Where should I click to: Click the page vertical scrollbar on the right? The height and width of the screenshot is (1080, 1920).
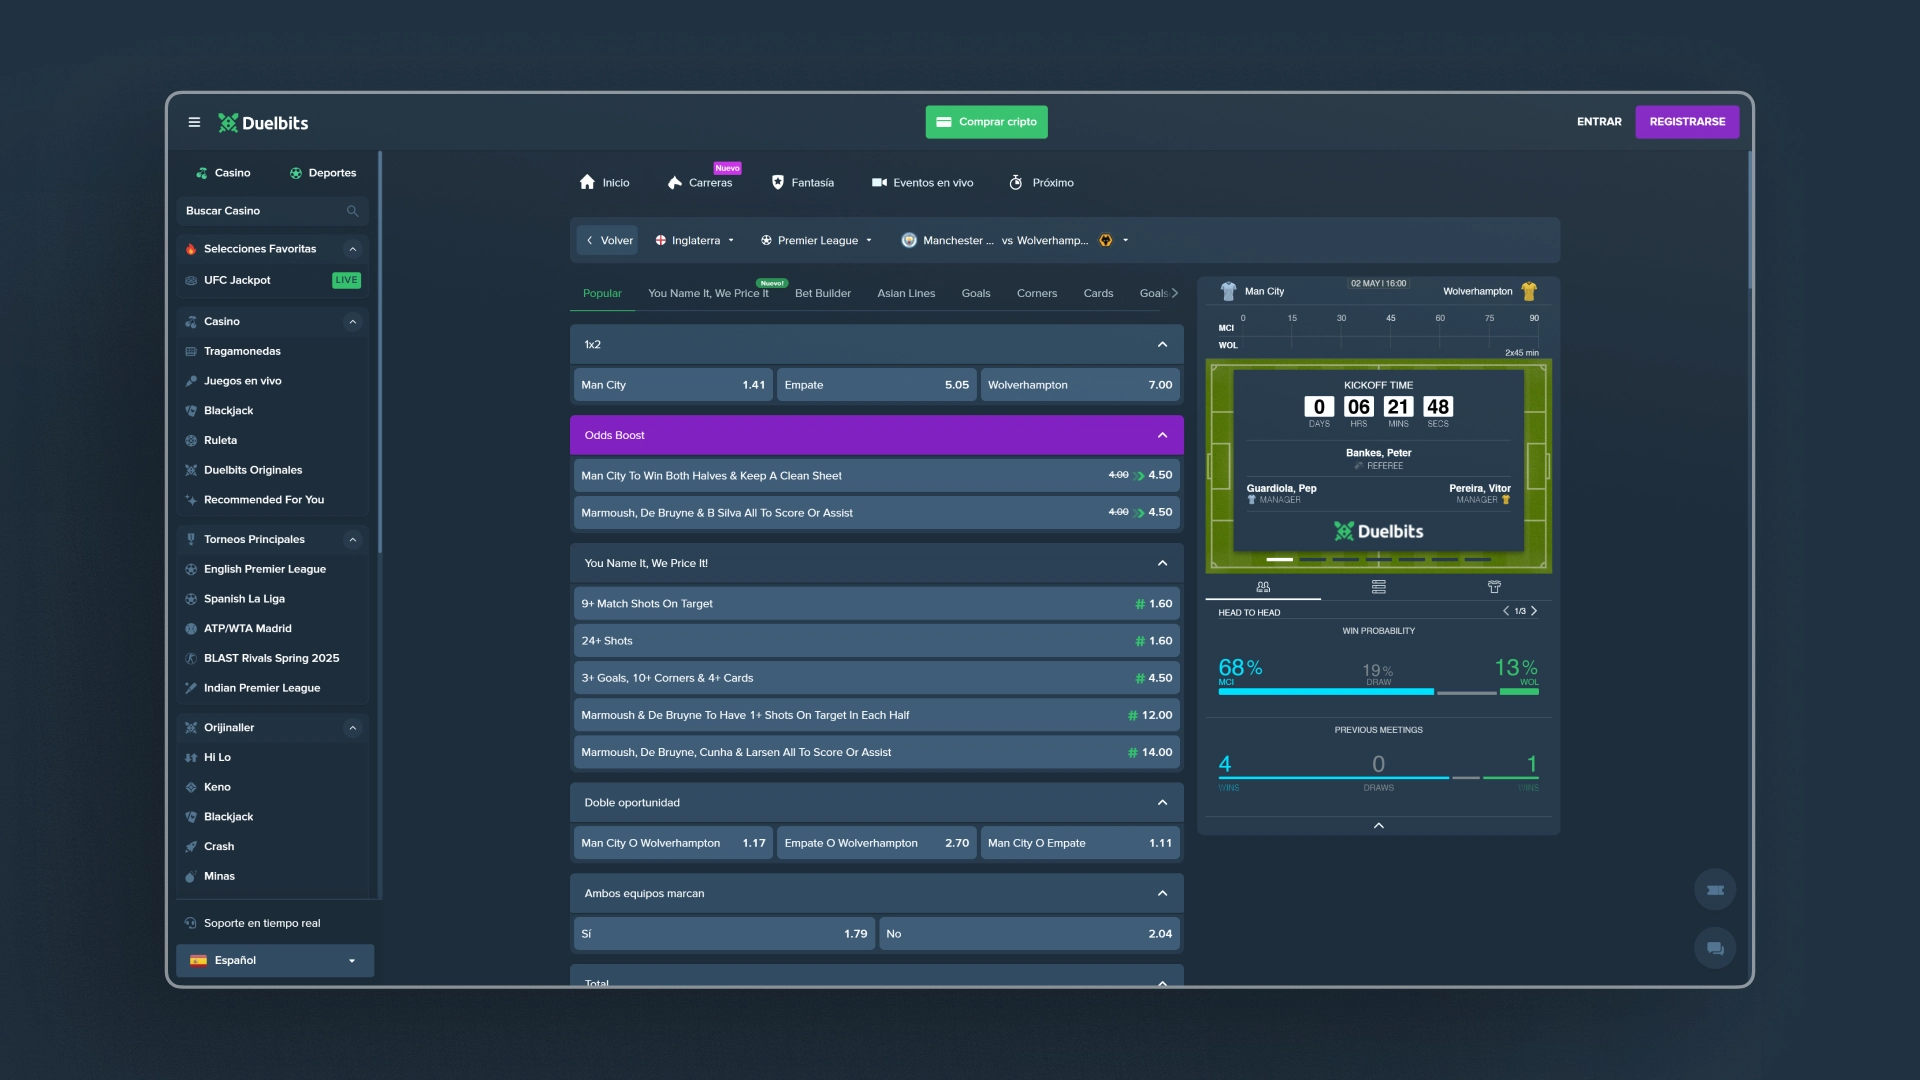[x=1750, y=220]
